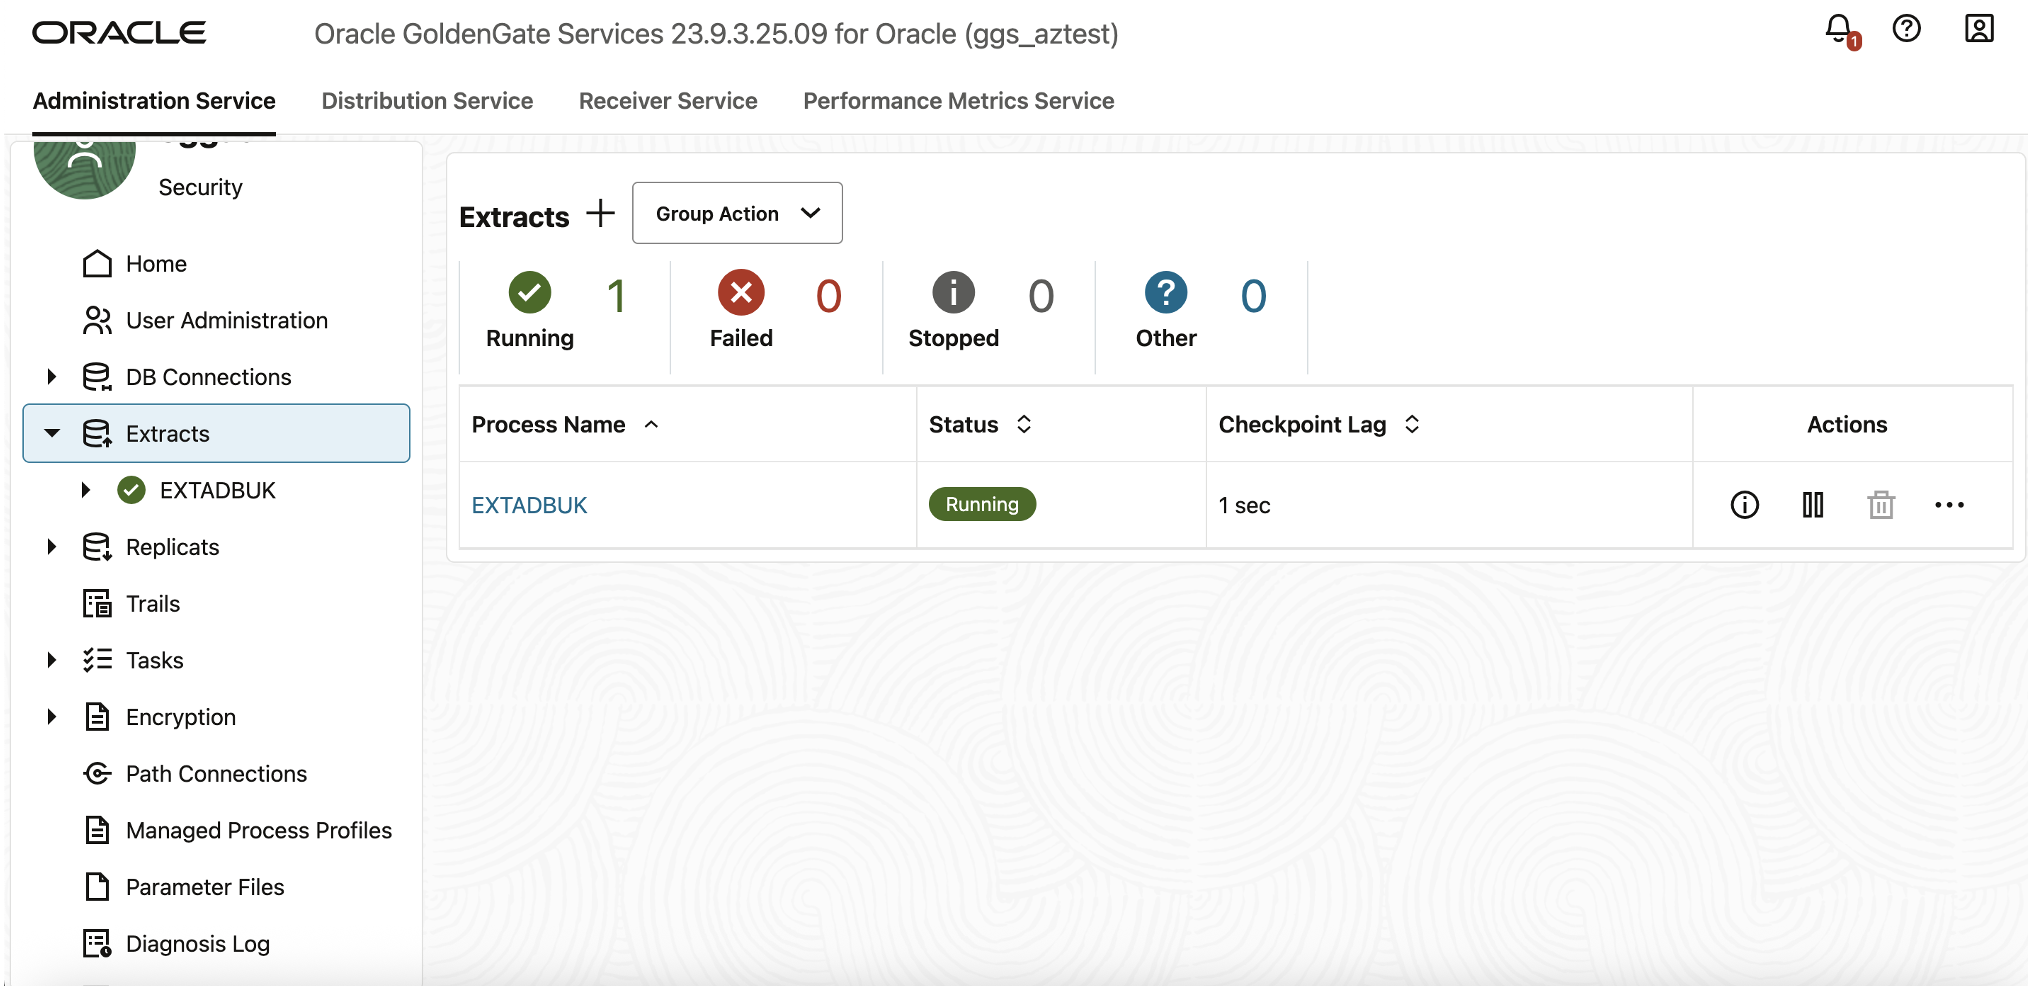Viewport: 2028px width, 986px height.
Task: Click the Replicats sidebar icon
Action: 97,547
